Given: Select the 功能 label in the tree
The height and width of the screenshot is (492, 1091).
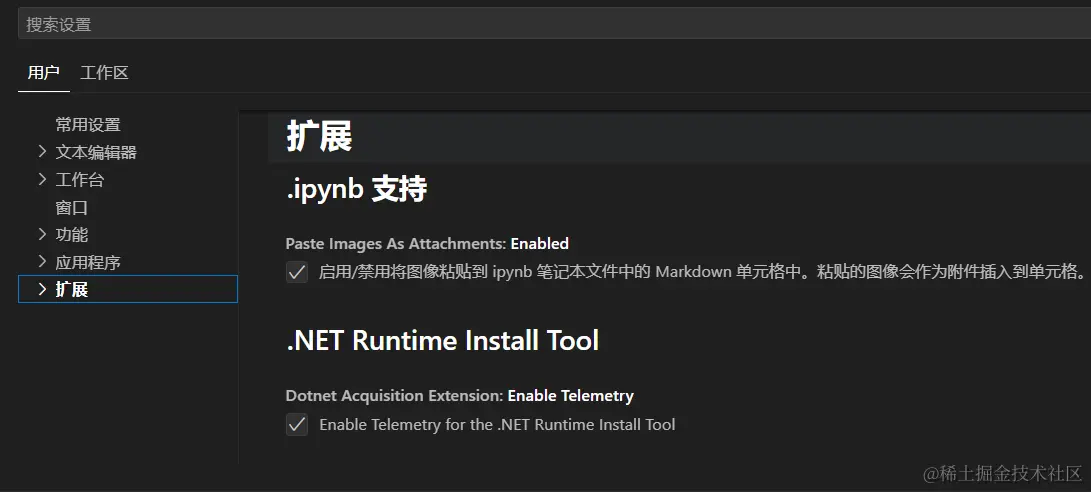Looking at the screenshot, I should [72, 235].
